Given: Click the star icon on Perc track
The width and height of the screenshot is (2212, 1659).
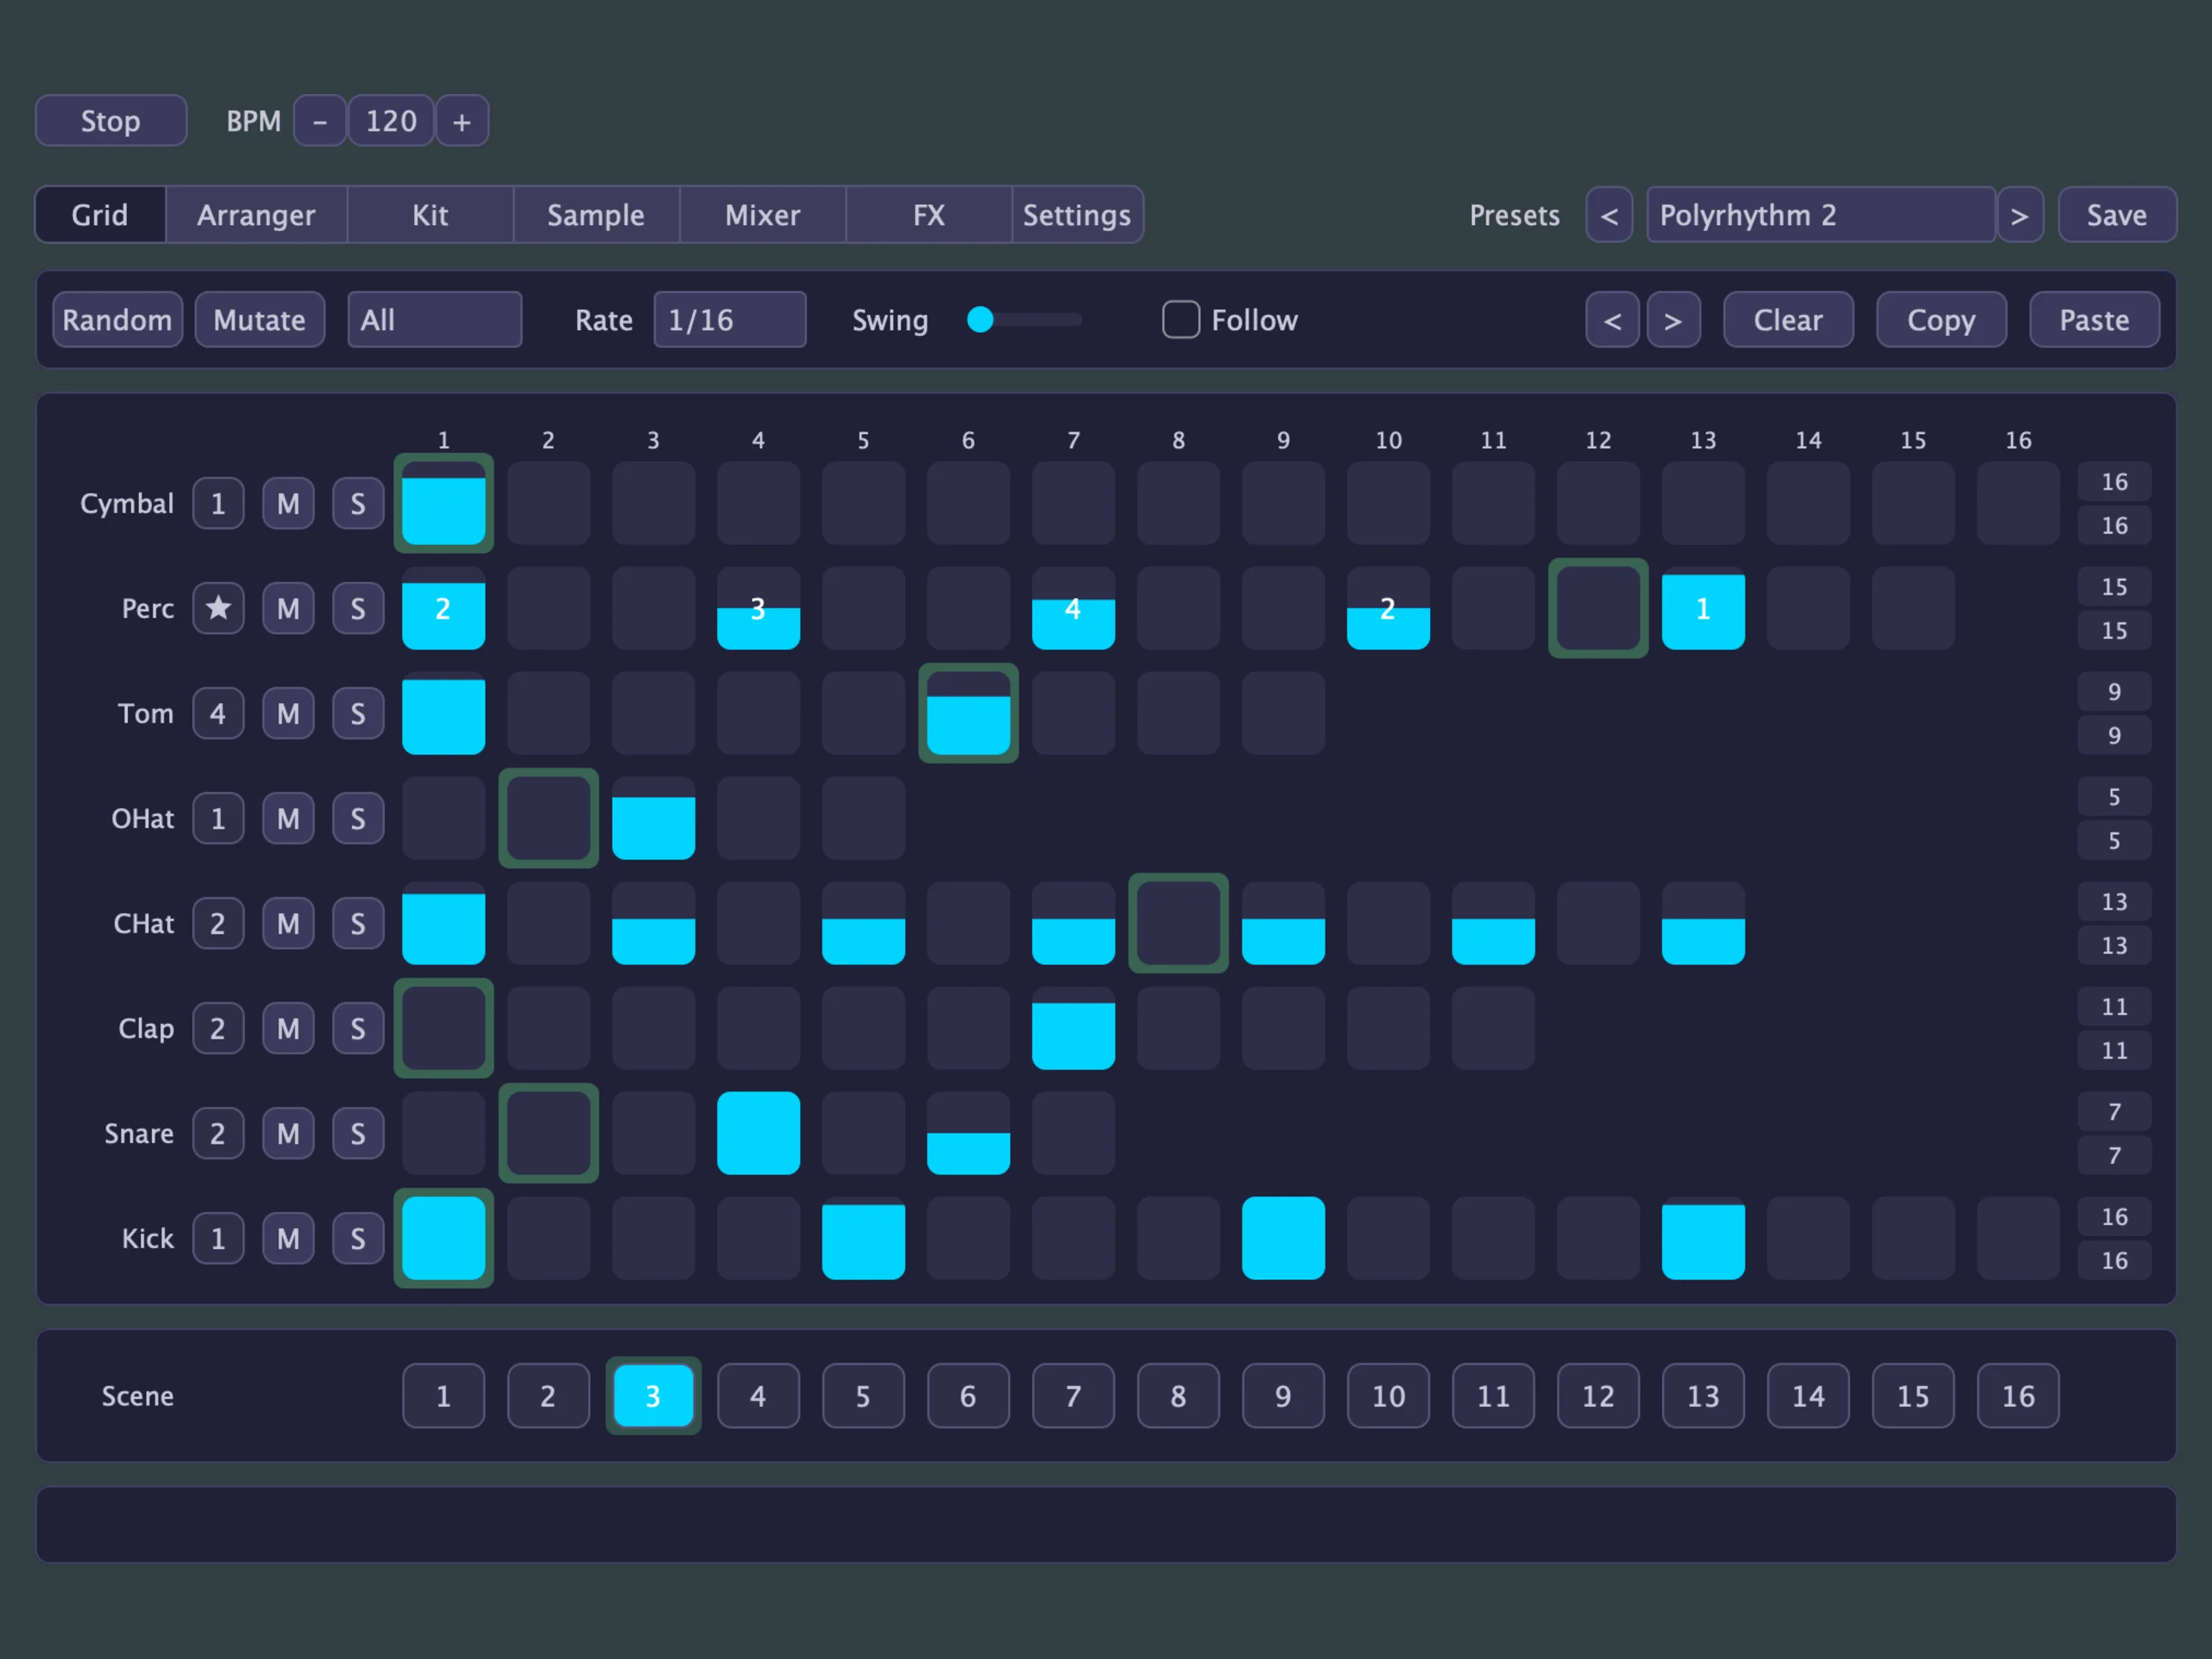Looking at the screenshot, I should tap(218, 608).
